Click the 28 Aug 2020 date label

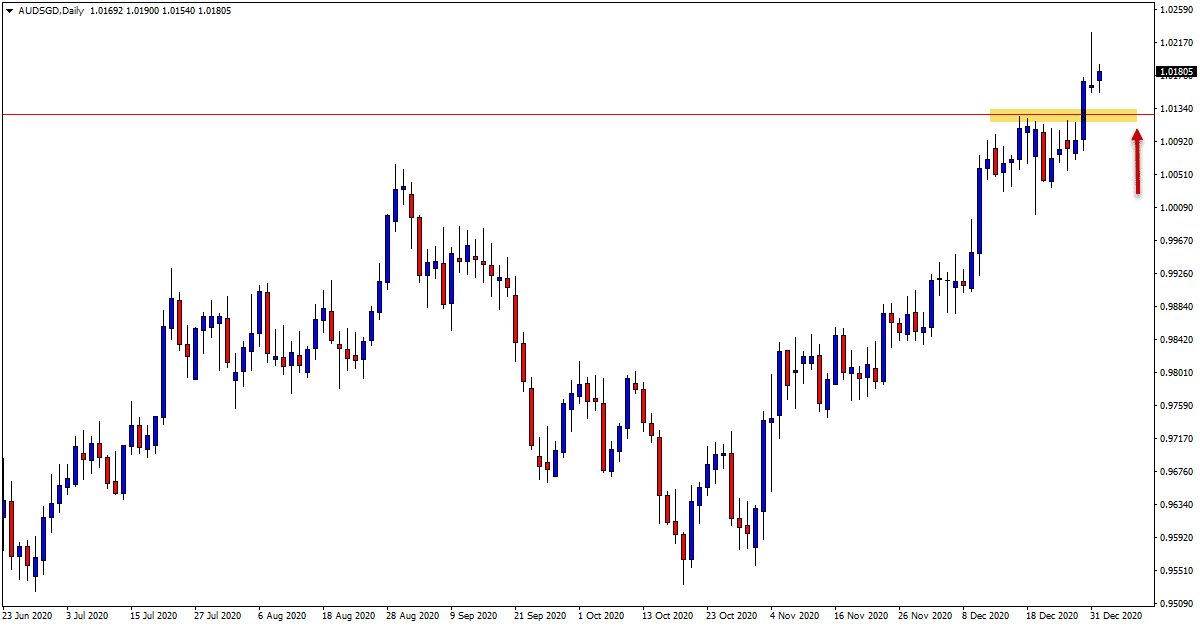(x=411, y=616)
